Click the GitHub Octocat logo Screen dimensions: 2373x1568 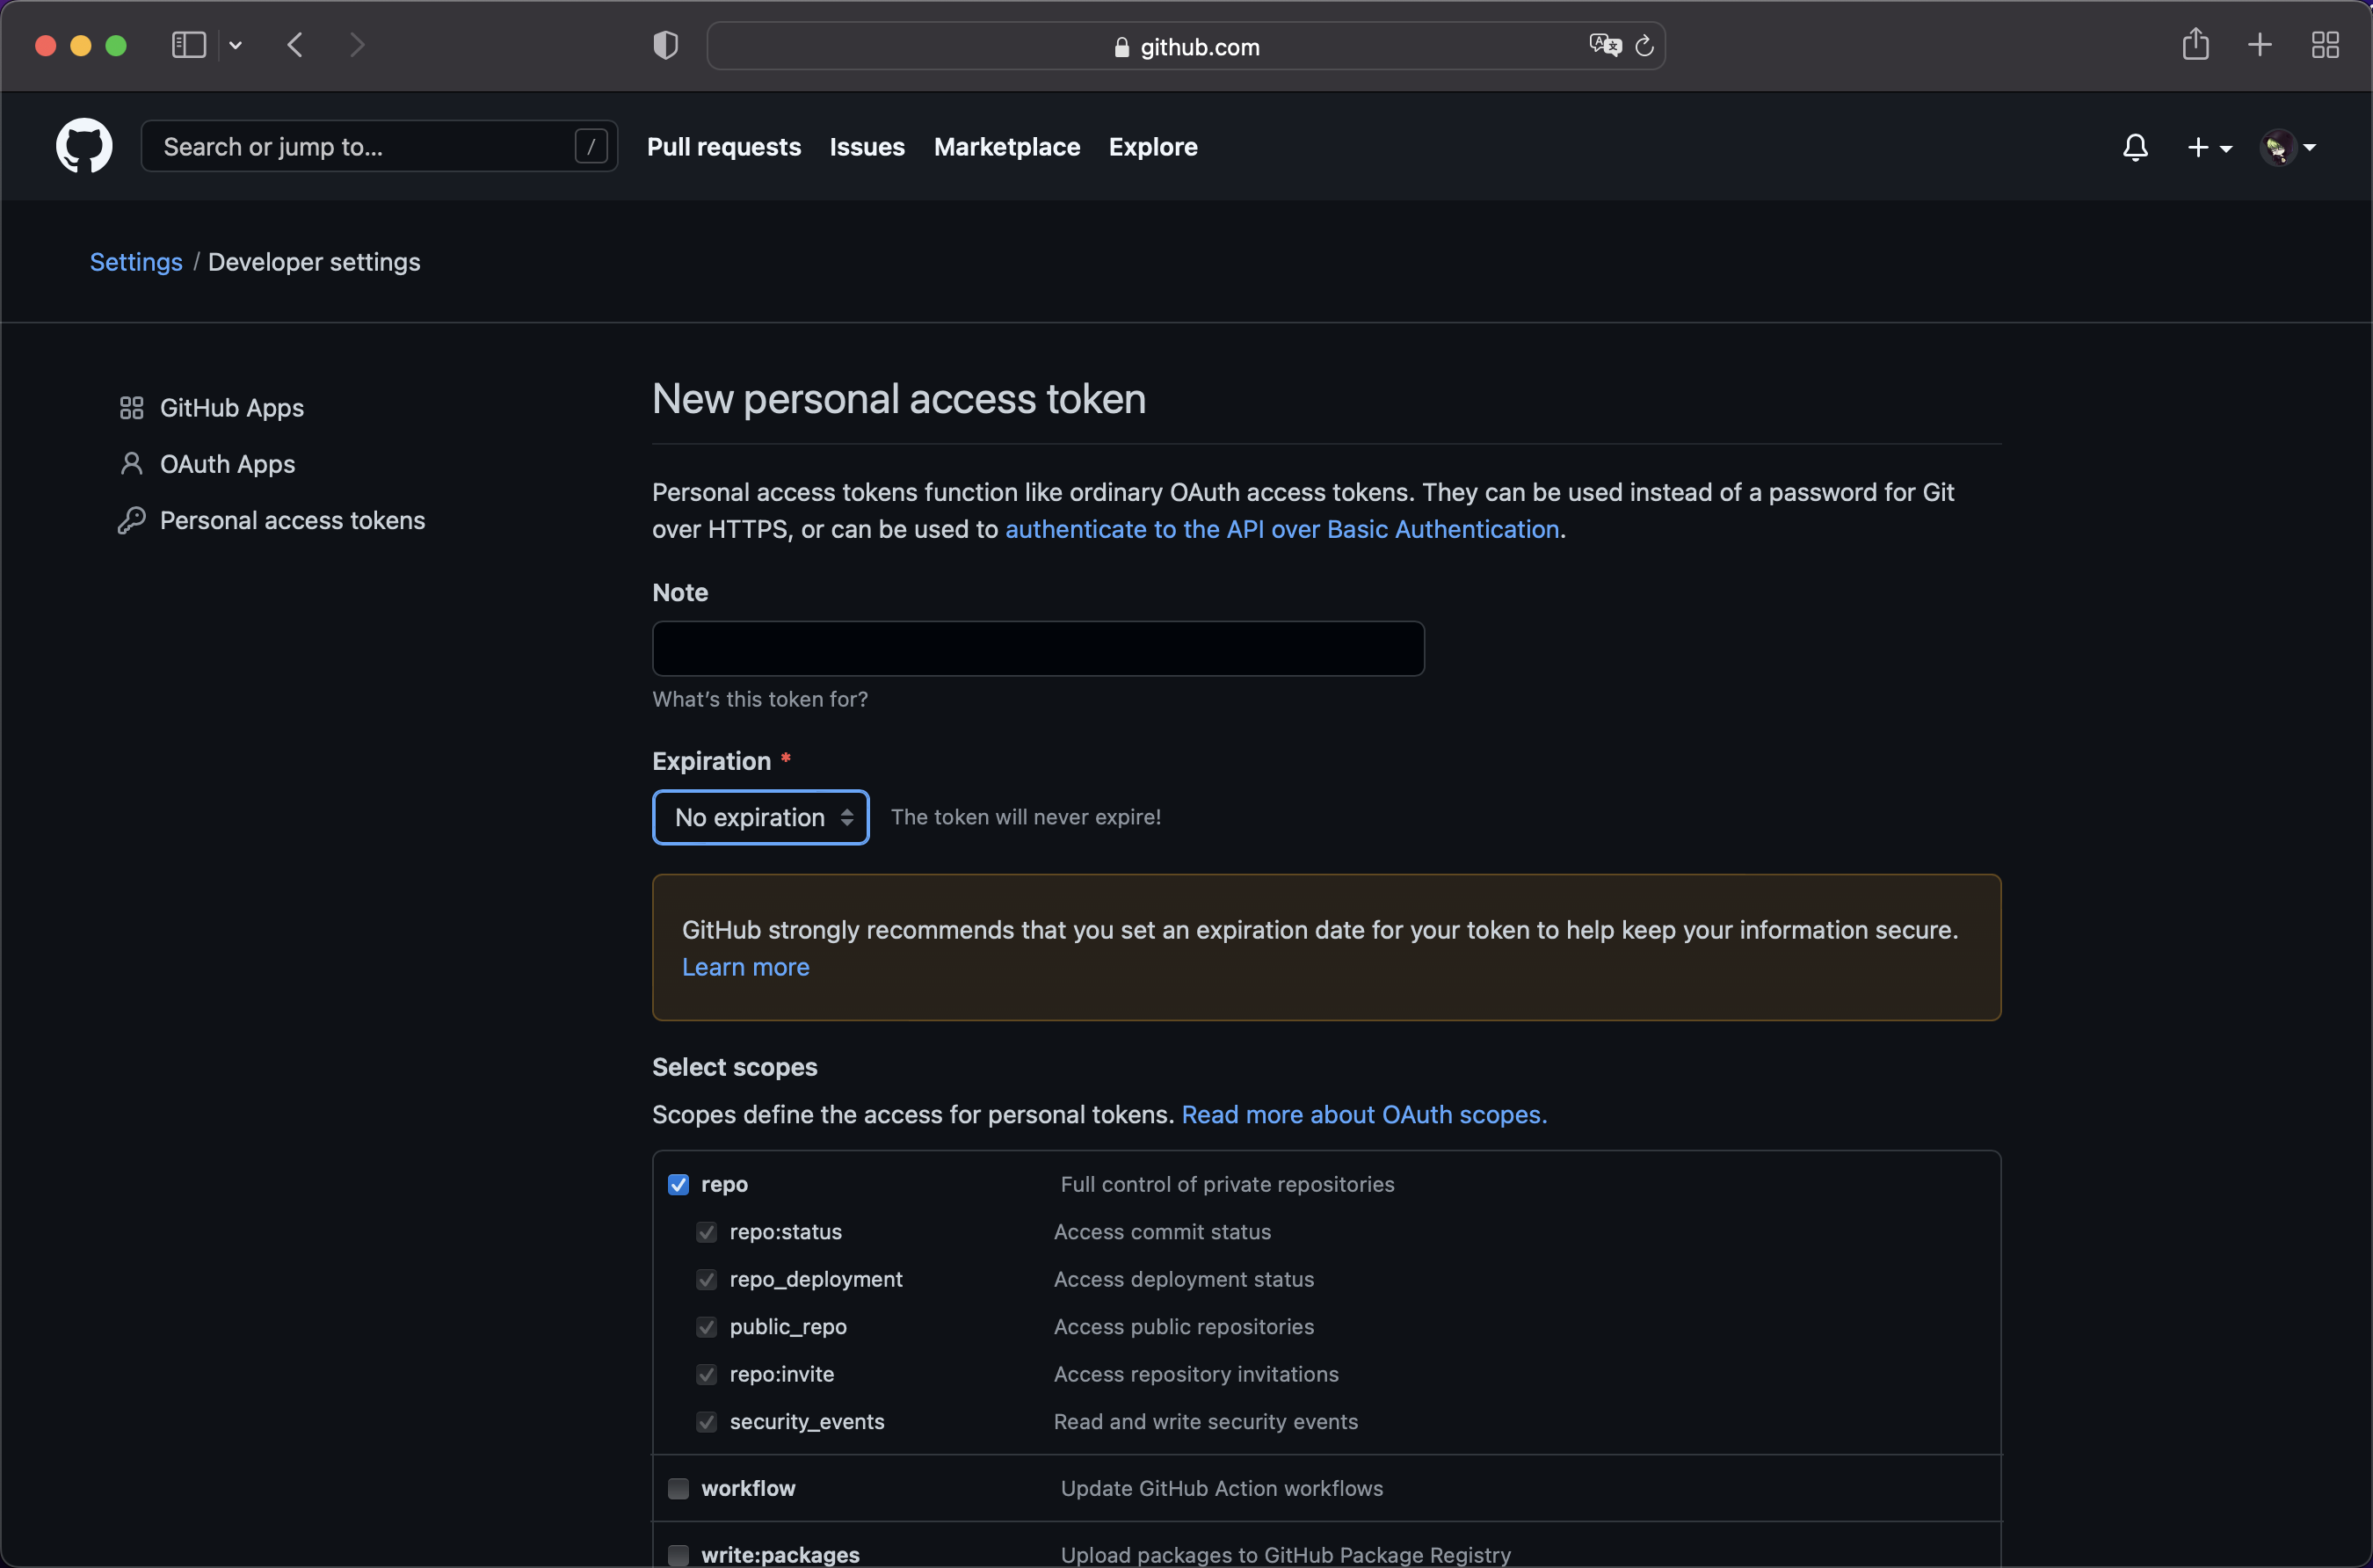84,146
